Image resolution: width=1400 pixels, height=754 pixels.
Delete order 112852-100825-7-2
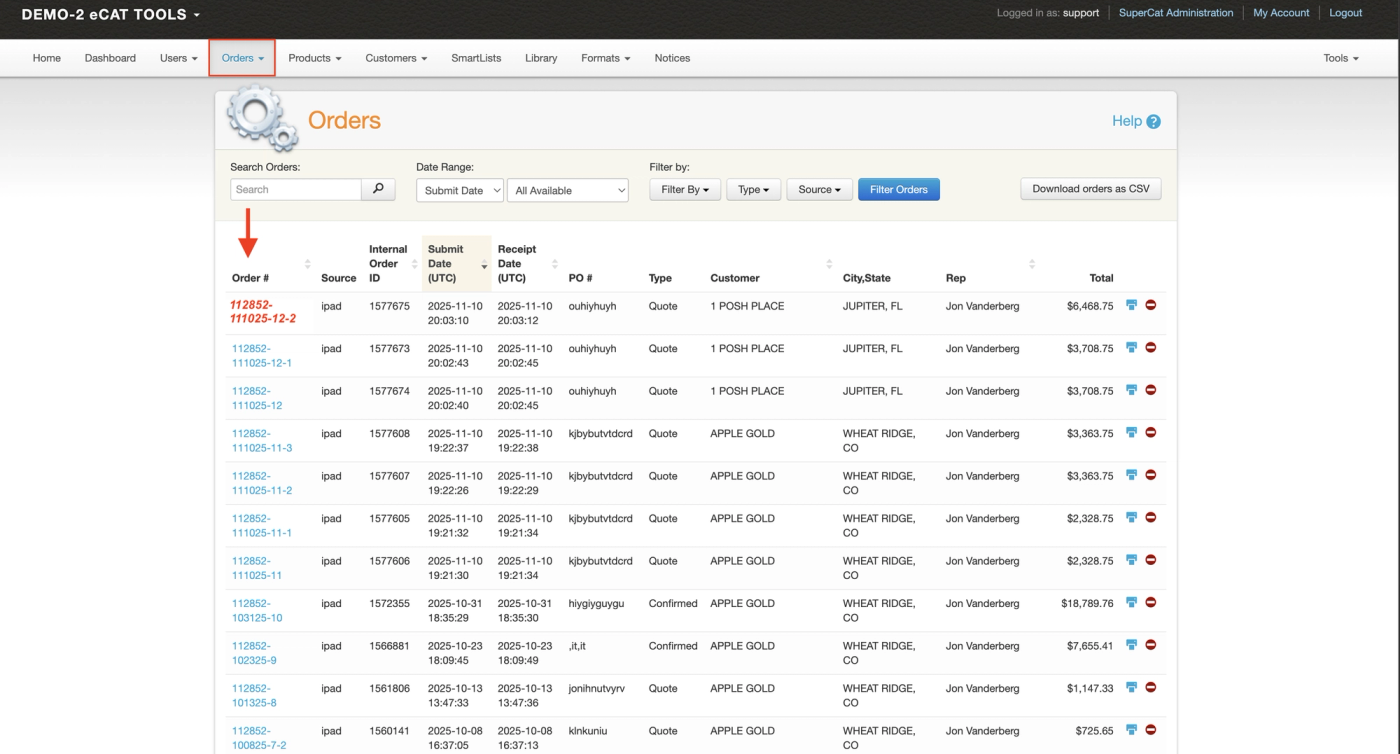coord(1151,730)
